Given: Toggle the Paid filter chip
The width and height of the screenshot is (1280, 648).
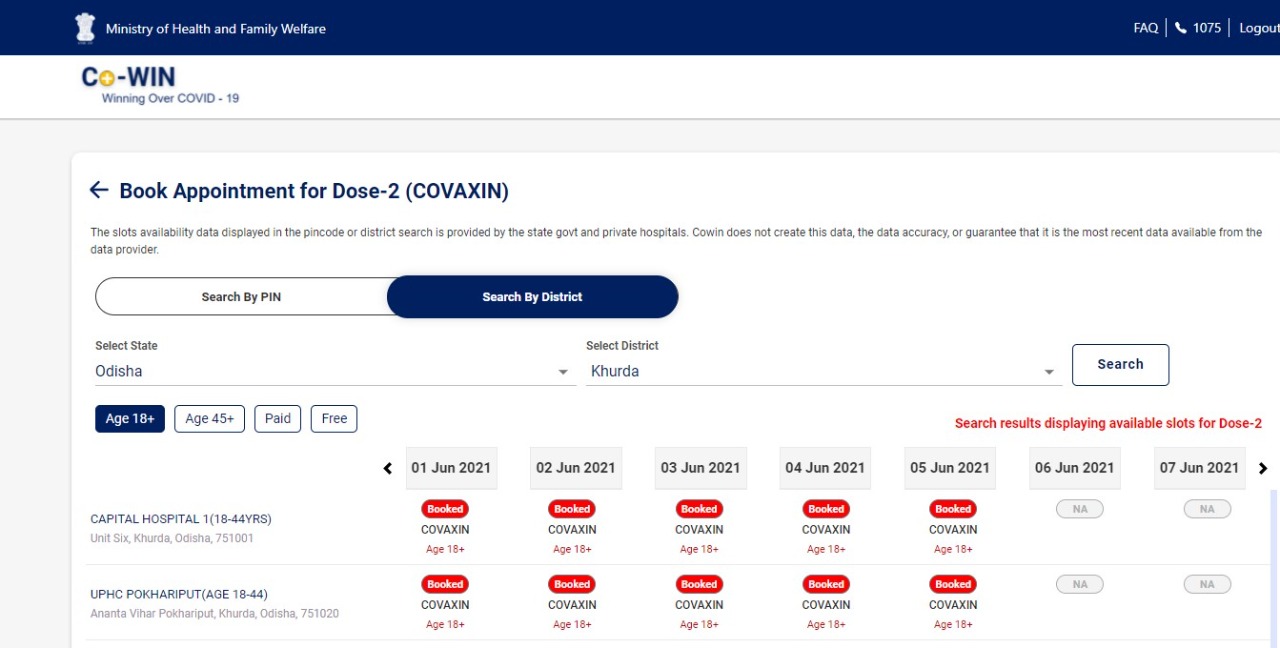Looking at the screenshot, I should pyautogui.click(x=278, y=419).
